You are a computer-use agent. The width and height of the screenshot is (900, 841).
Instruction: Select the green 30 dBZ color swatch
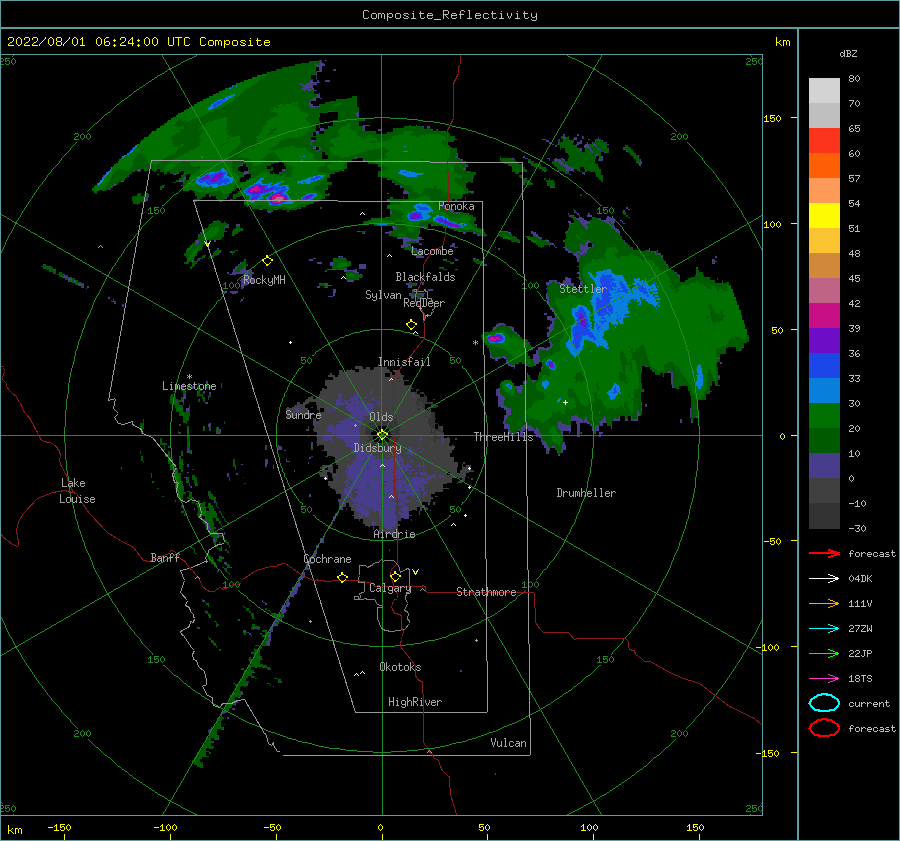(x=824, y=416)
